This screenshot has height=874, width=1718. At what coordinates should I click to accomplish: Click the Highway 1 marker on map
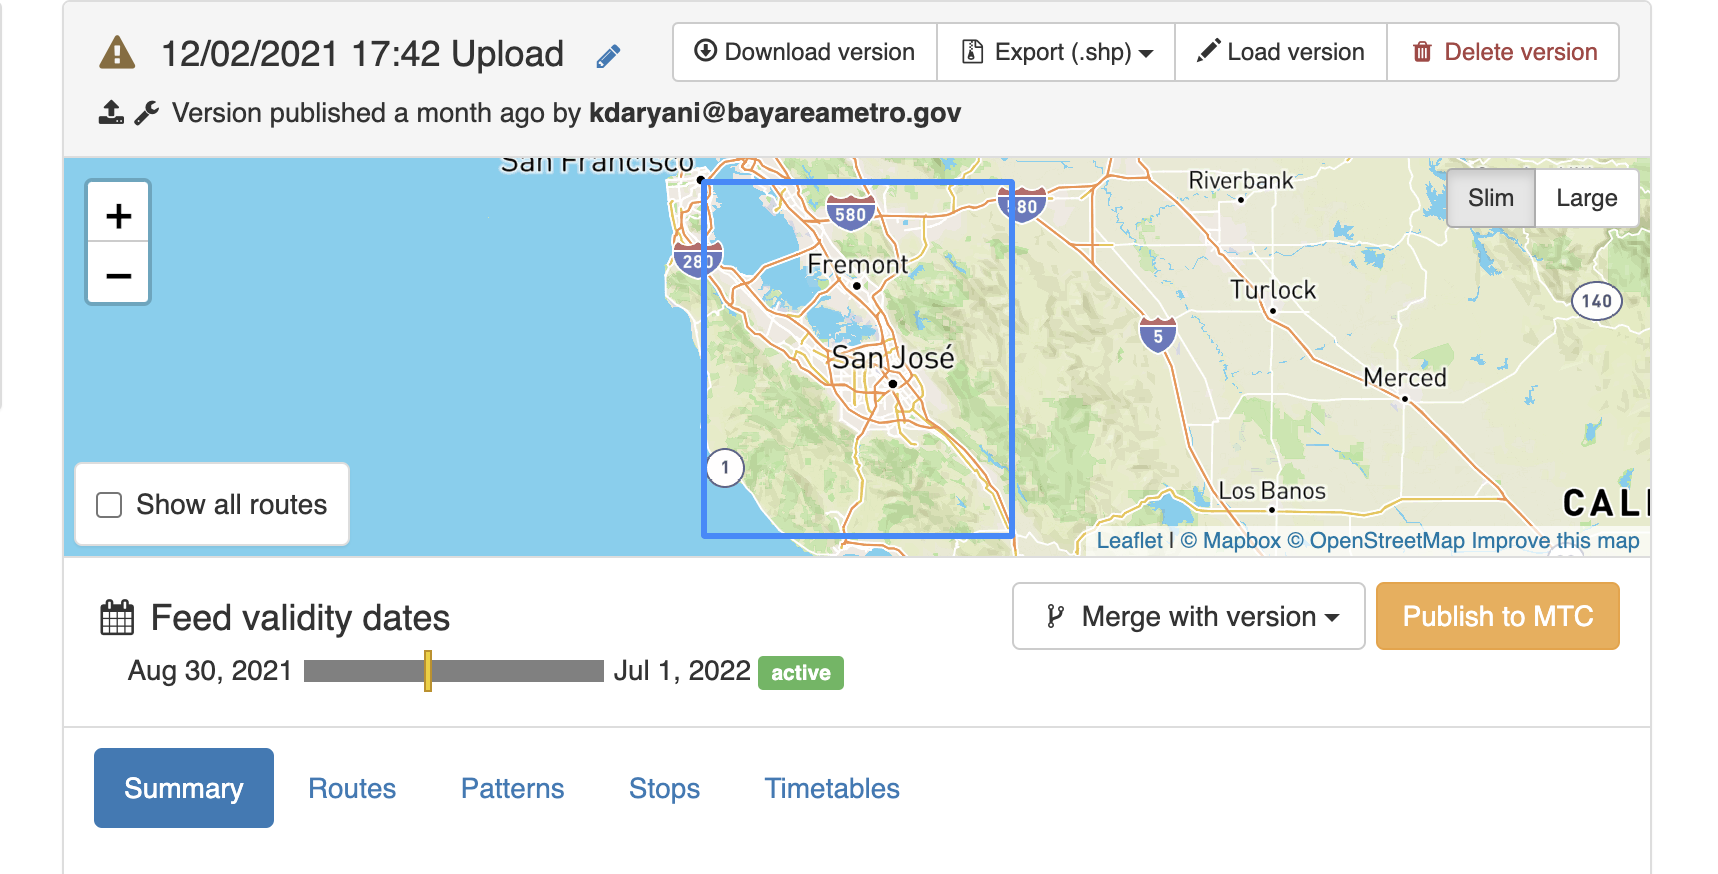pyautogui.click(x=725, y=467)
